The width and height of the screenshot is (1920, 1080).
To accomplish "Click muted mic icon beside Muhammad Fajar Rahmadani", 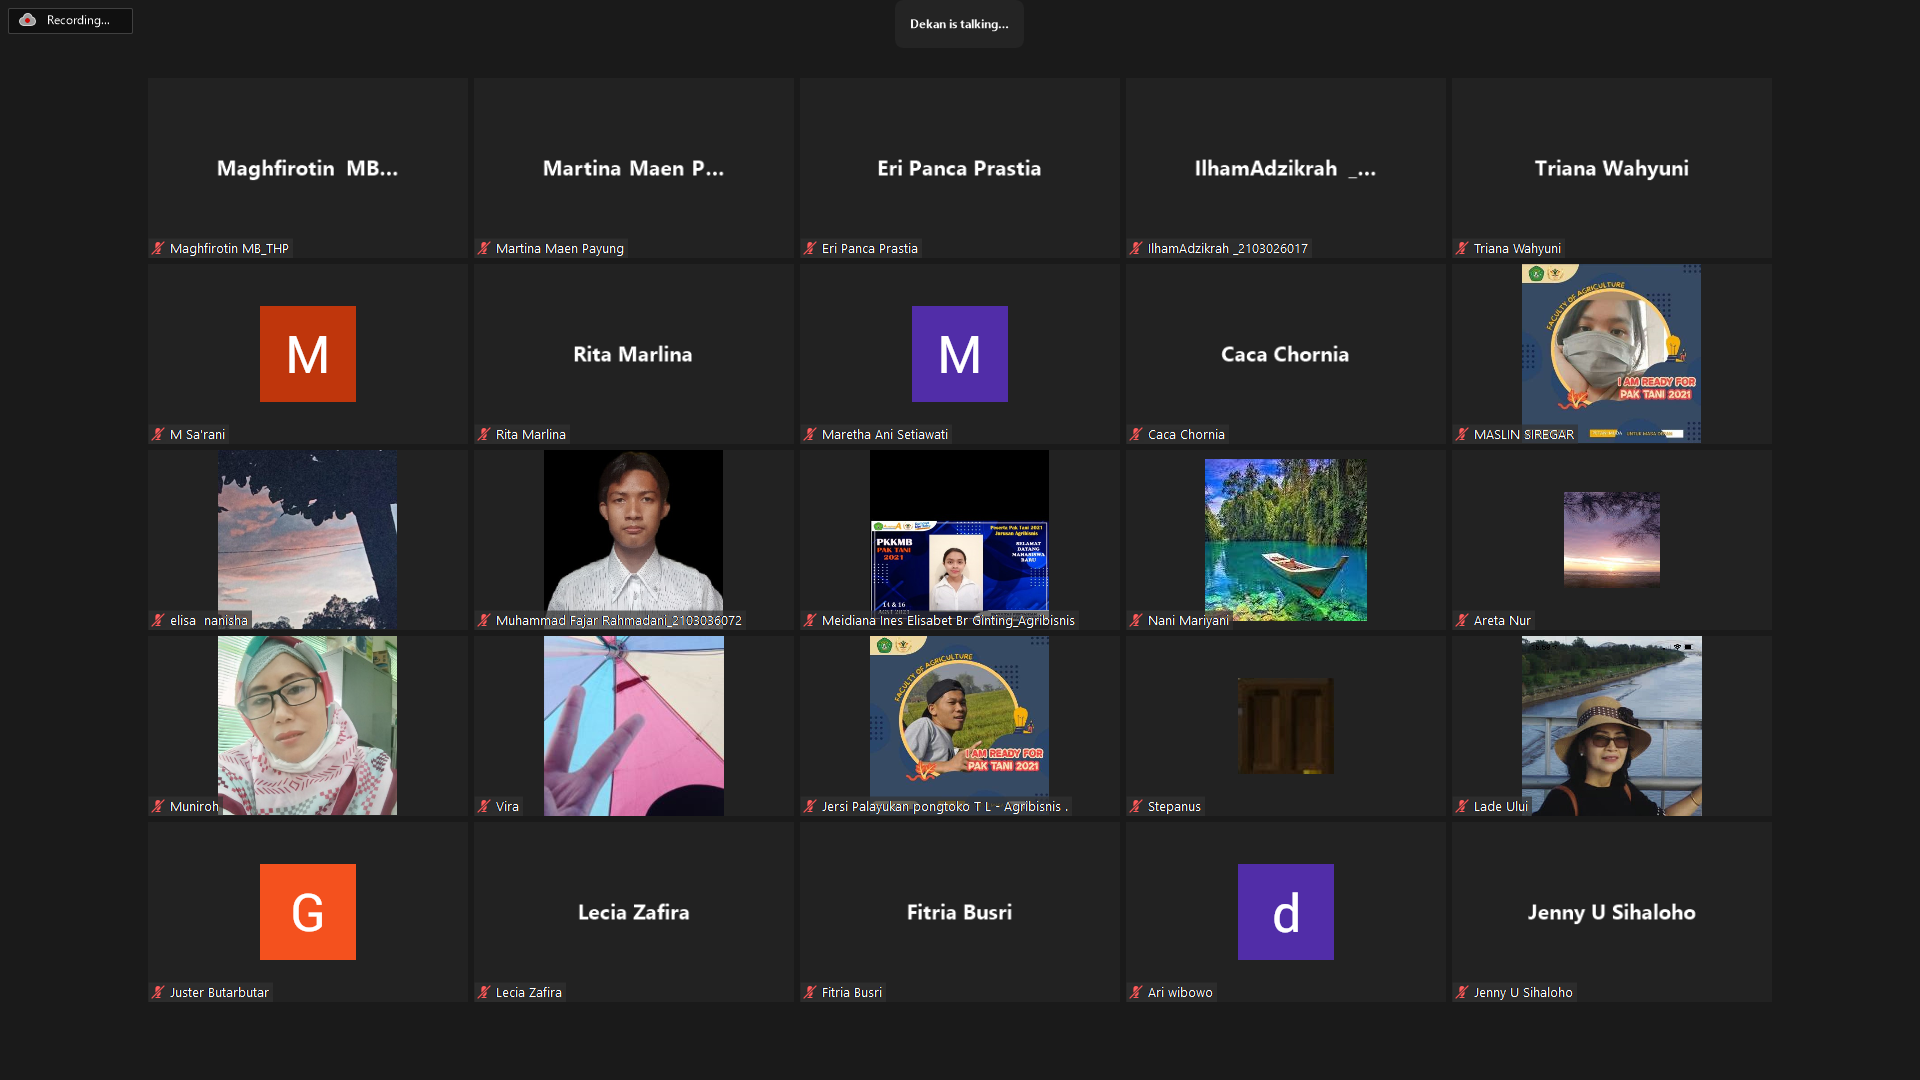I will pyautogui.click(x=484, y=620).
